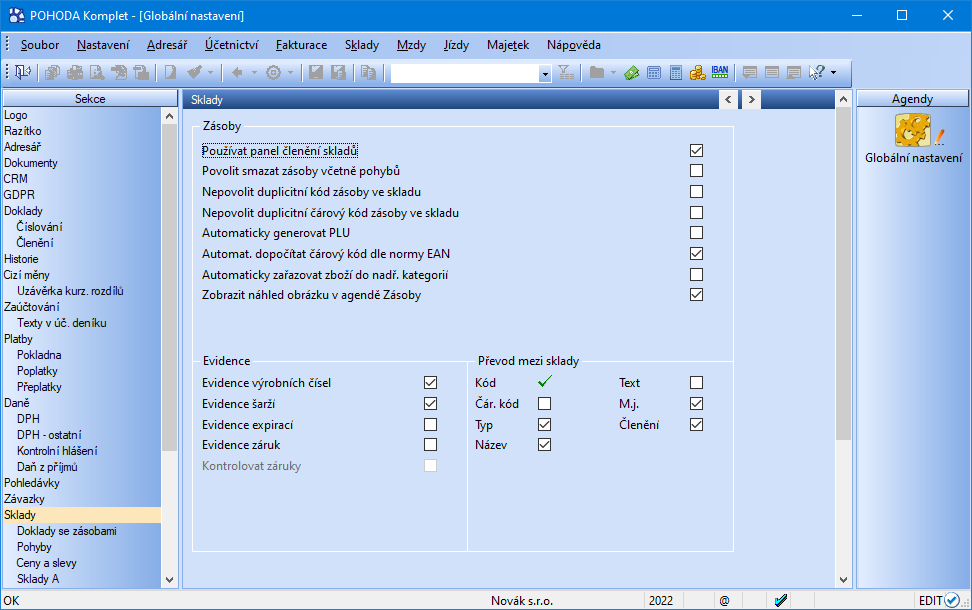The width and height of the screenshot is (972, 610).
Task: Click the greyed paste documents toolbar icon
Action: pyautogui.click(x=368, y=73)
